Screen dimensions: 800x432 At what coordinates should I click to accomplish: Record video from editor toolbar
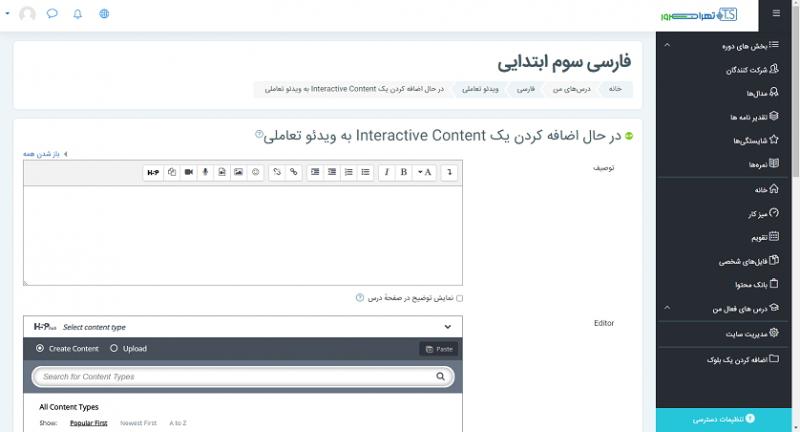(x=189, y=172)
